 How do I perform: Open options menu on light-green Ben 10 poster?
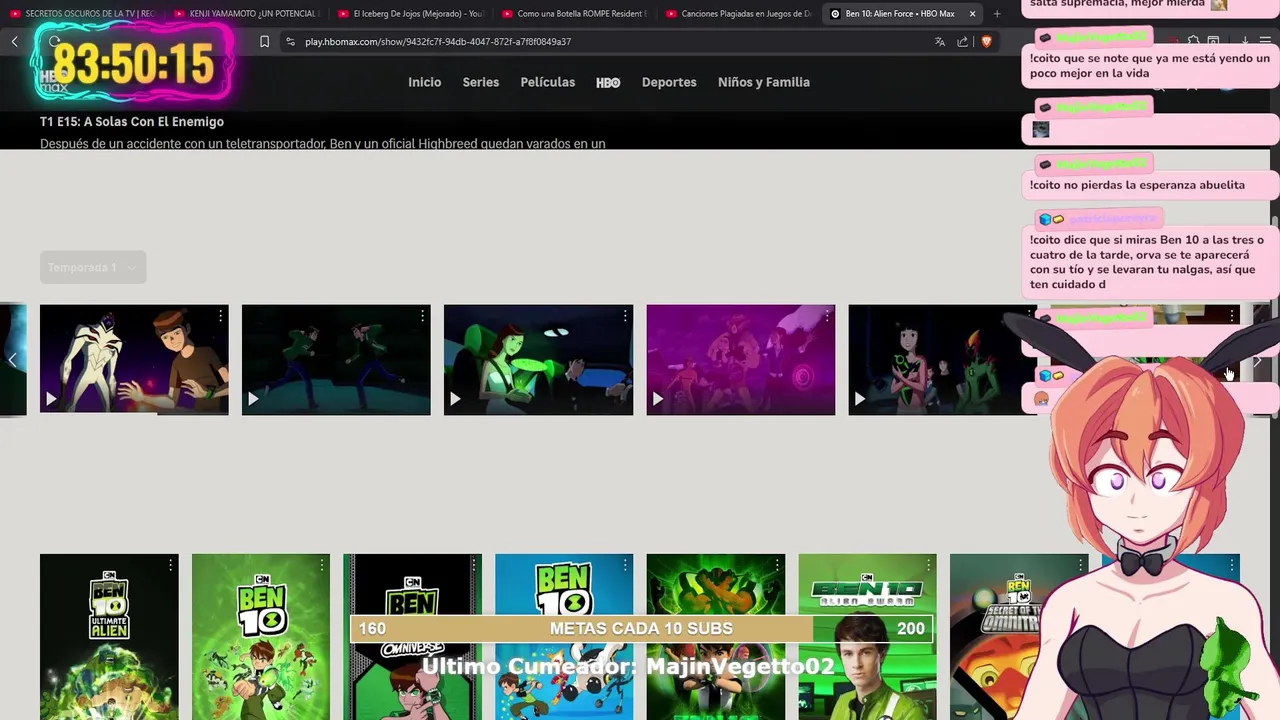point(322,566)
